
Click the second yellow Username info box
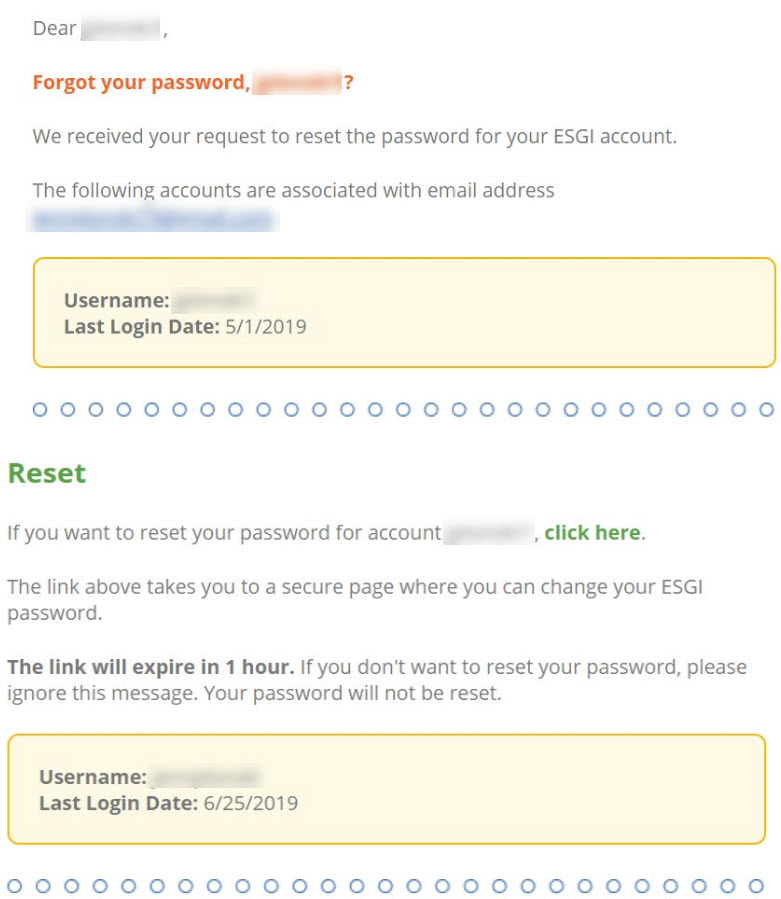point(386,789)
